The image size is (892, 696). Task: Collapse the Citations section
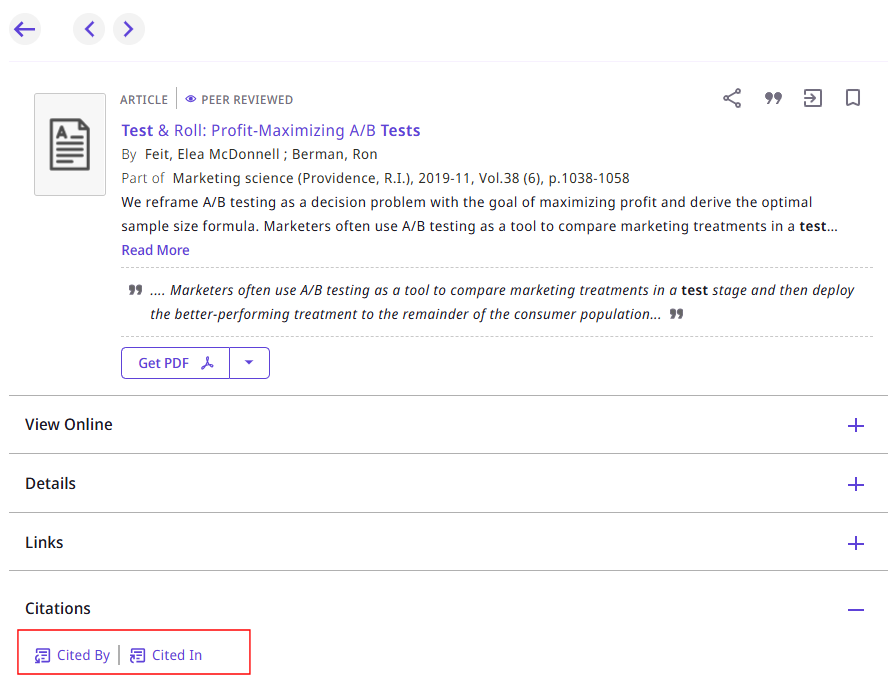(x=855, y=609)
